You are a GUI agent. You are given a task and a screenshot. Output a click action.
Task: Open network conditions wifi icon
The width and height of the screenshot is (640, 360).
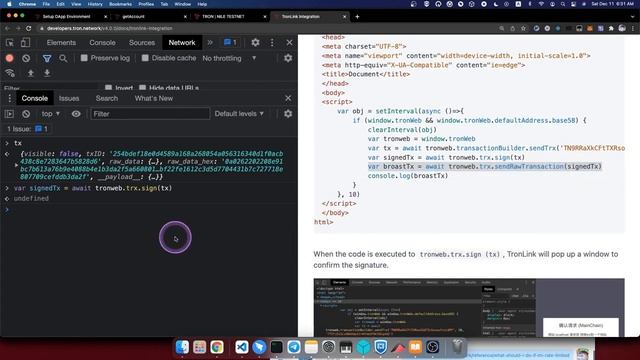[x=10, y=73]
